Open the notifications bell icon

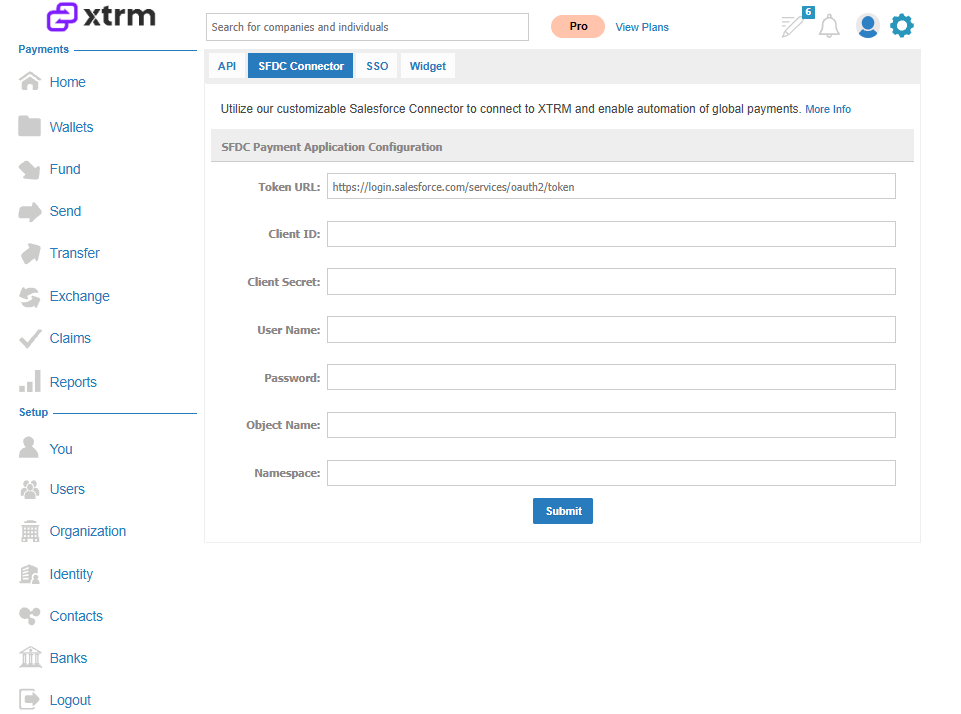coord(829,26)
